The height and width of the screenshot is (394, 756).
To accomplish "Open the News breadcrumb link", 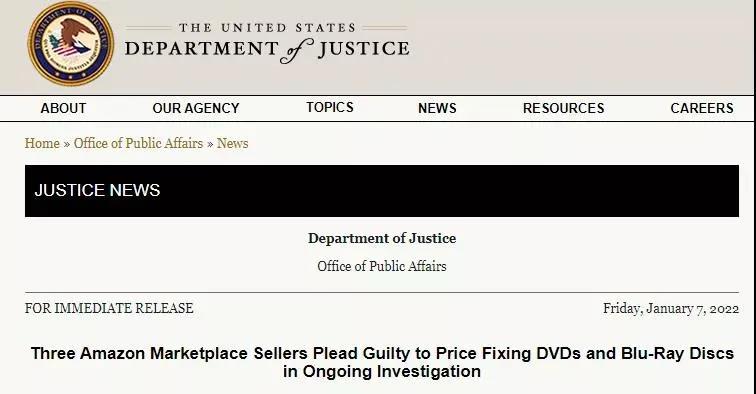I will [232, 143].
